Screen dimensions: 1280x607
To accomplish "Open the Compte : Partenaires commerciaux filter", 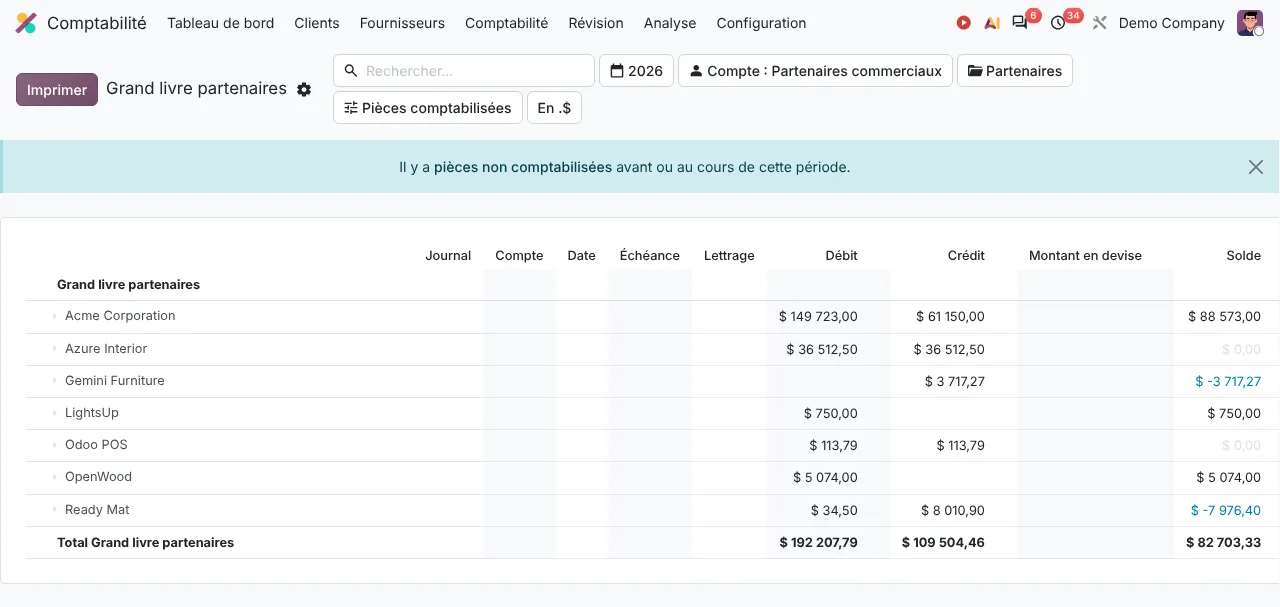I will click(x=815, y=71).
